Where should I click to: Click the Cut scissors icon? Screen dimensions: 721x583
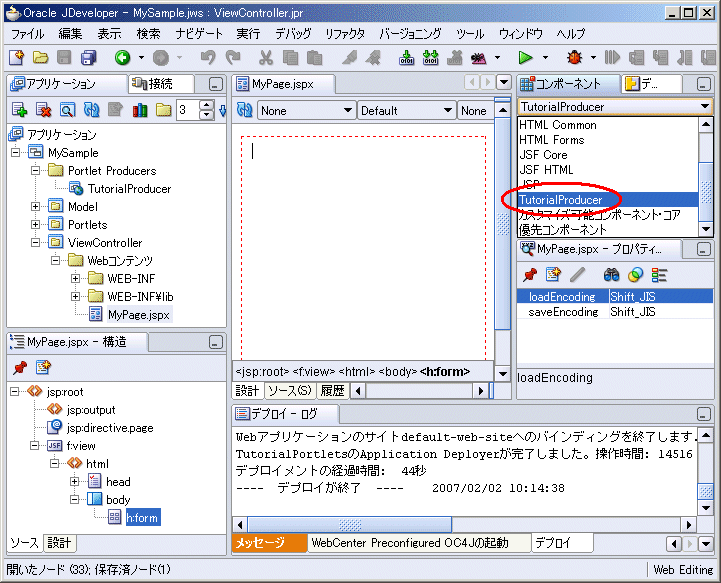(266, 57)
